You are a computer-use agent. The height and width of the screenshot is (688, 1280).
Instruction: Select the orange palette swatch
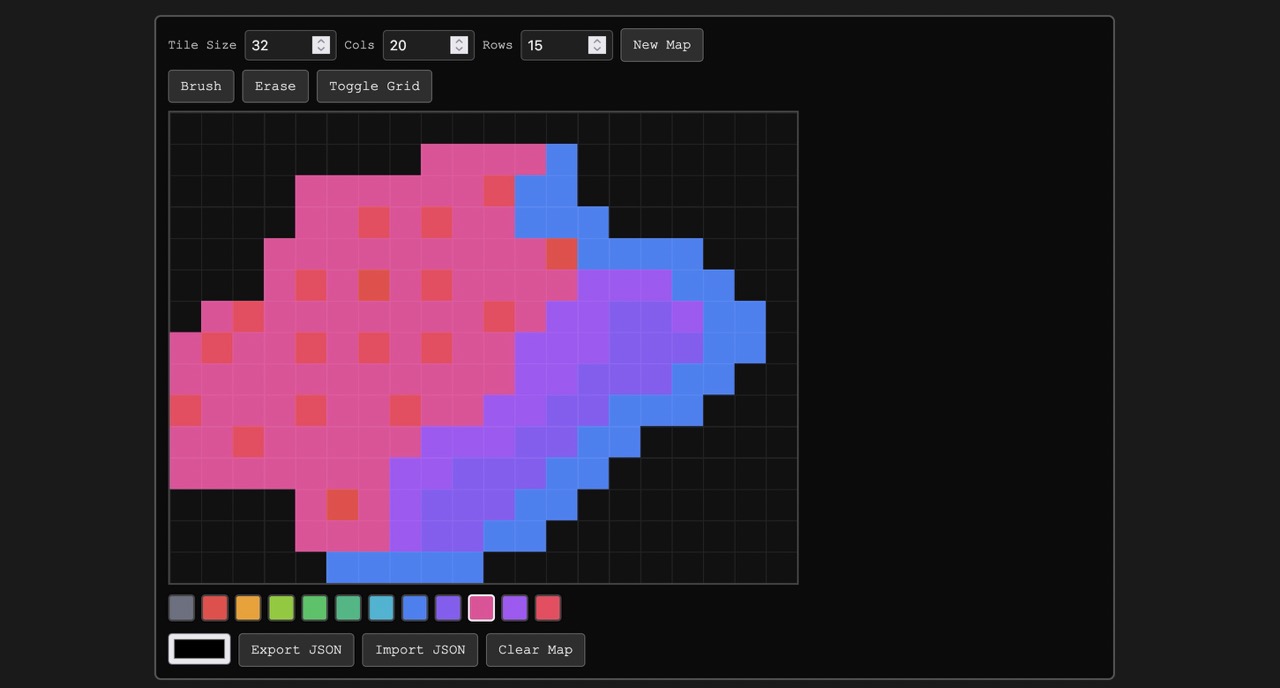pos(248,607)
